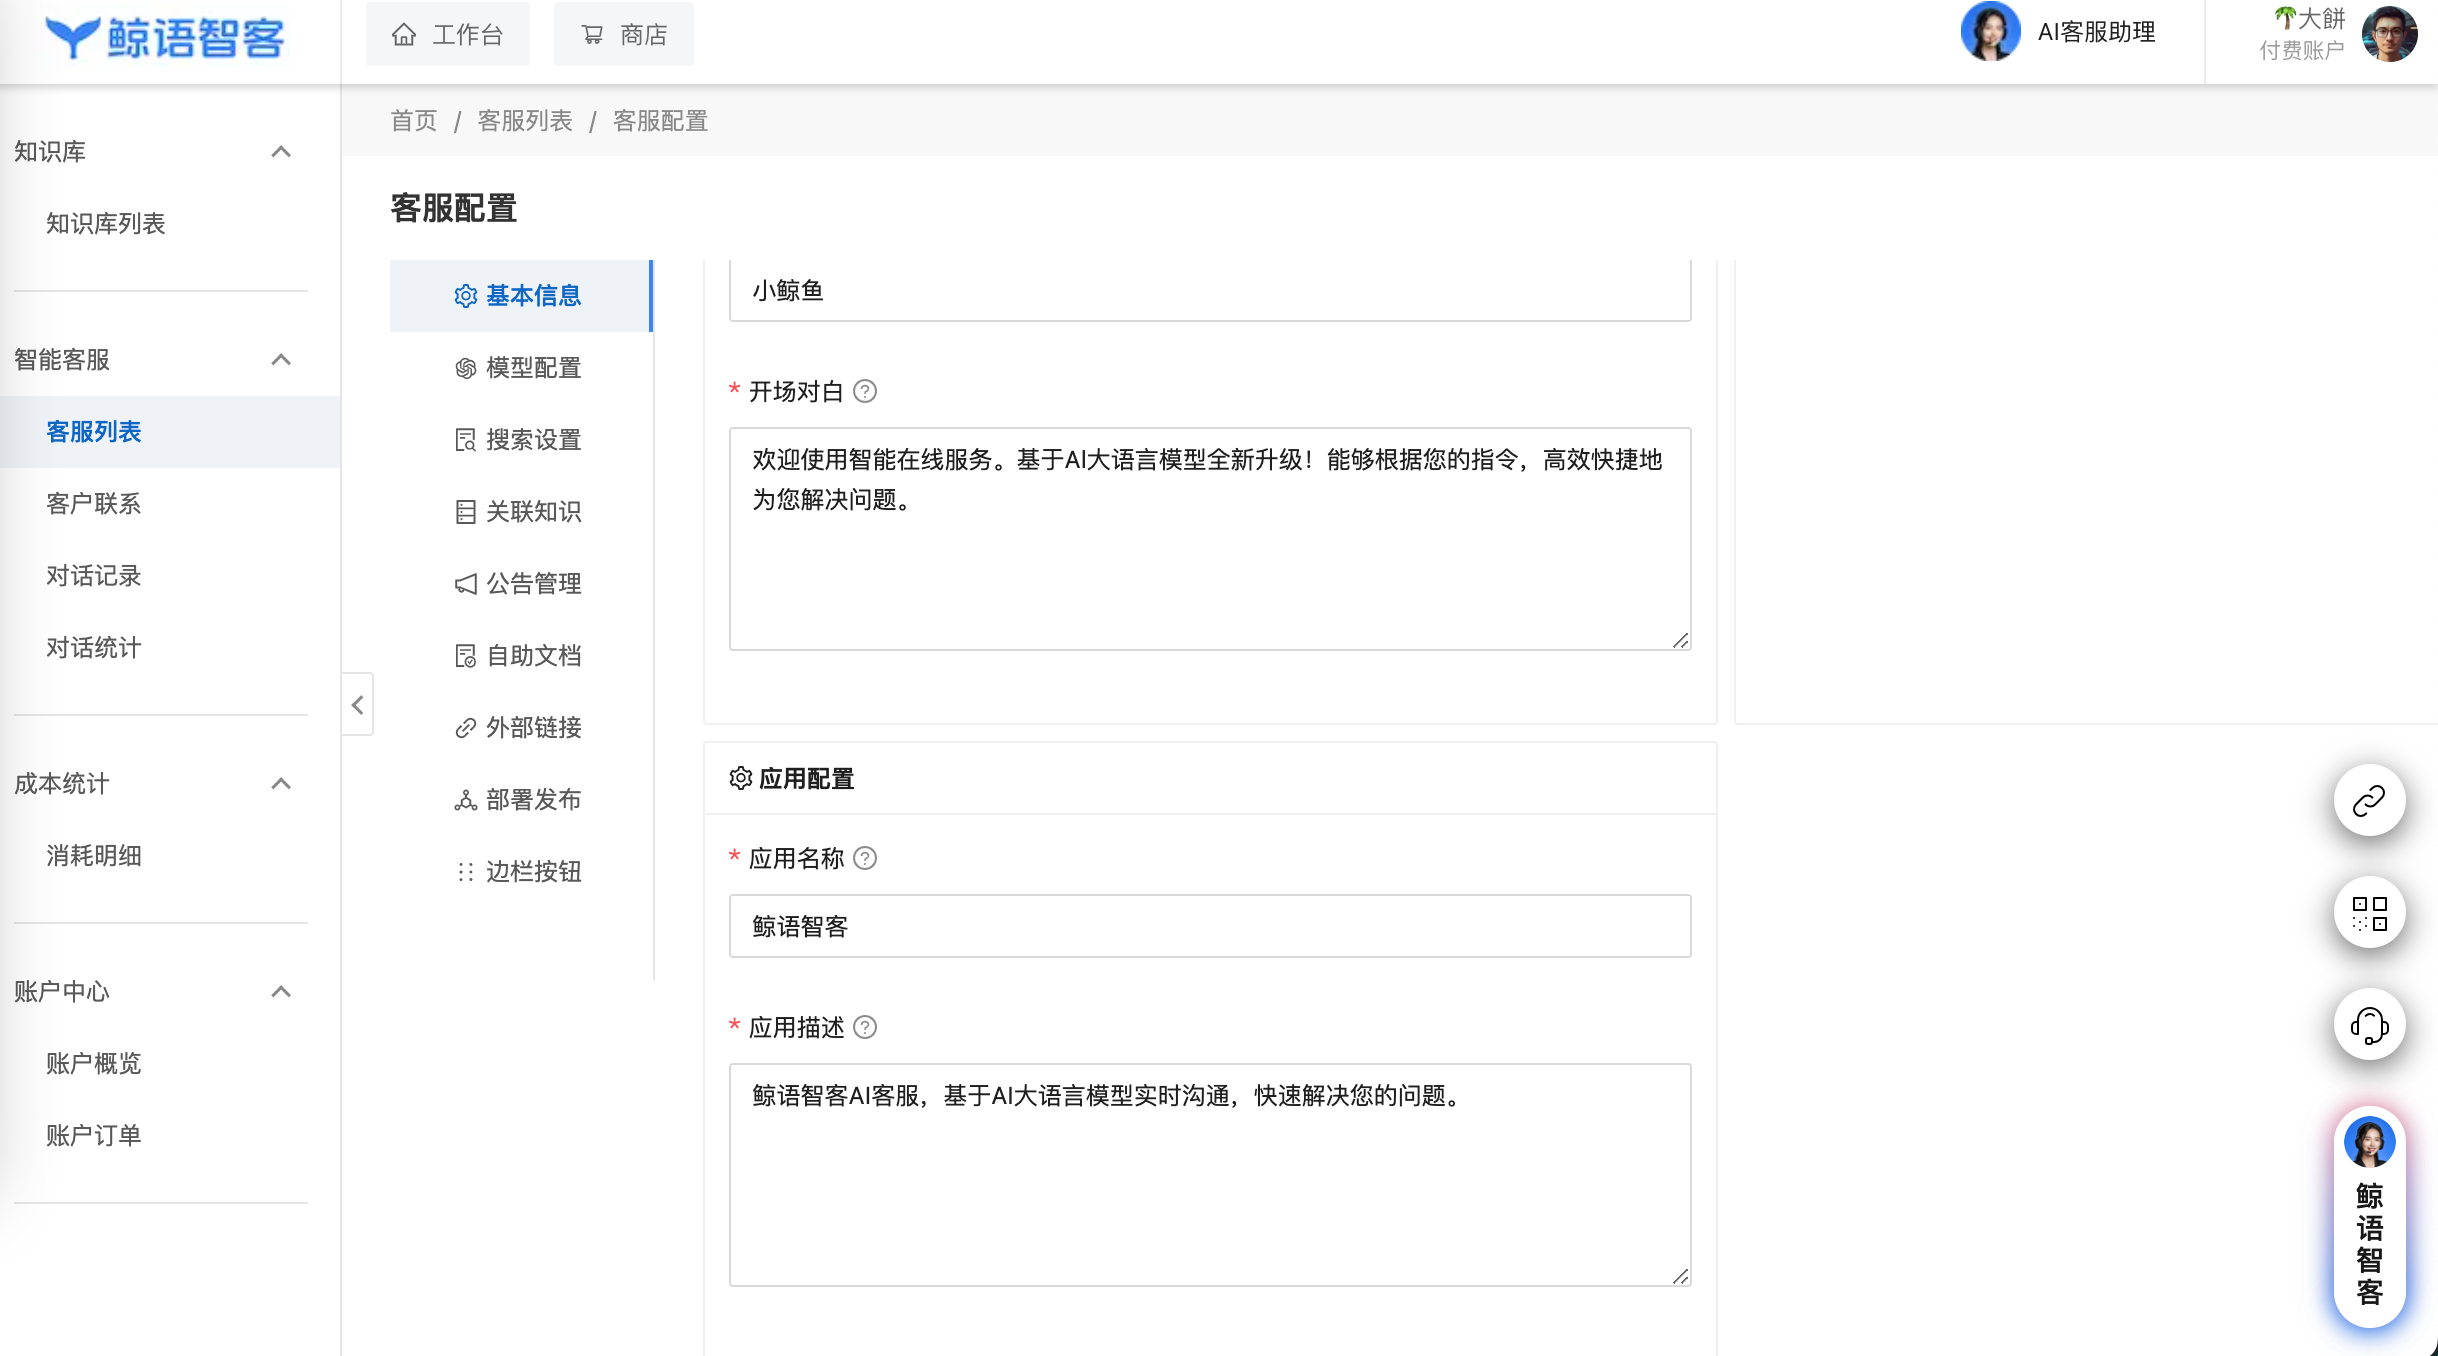Collapse the left sidebar with arrow
2438x1356 pixels.
357,705
